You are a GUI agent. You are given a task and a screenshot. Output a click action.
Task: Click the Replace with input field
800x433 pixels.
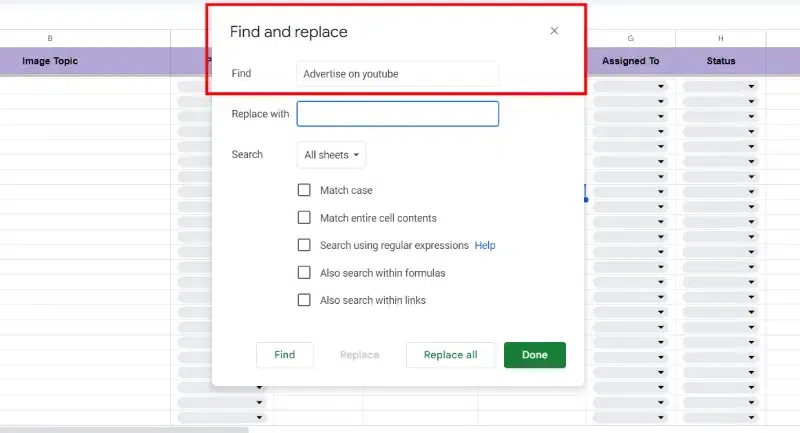pyautogui.click(x=397, y=114)
